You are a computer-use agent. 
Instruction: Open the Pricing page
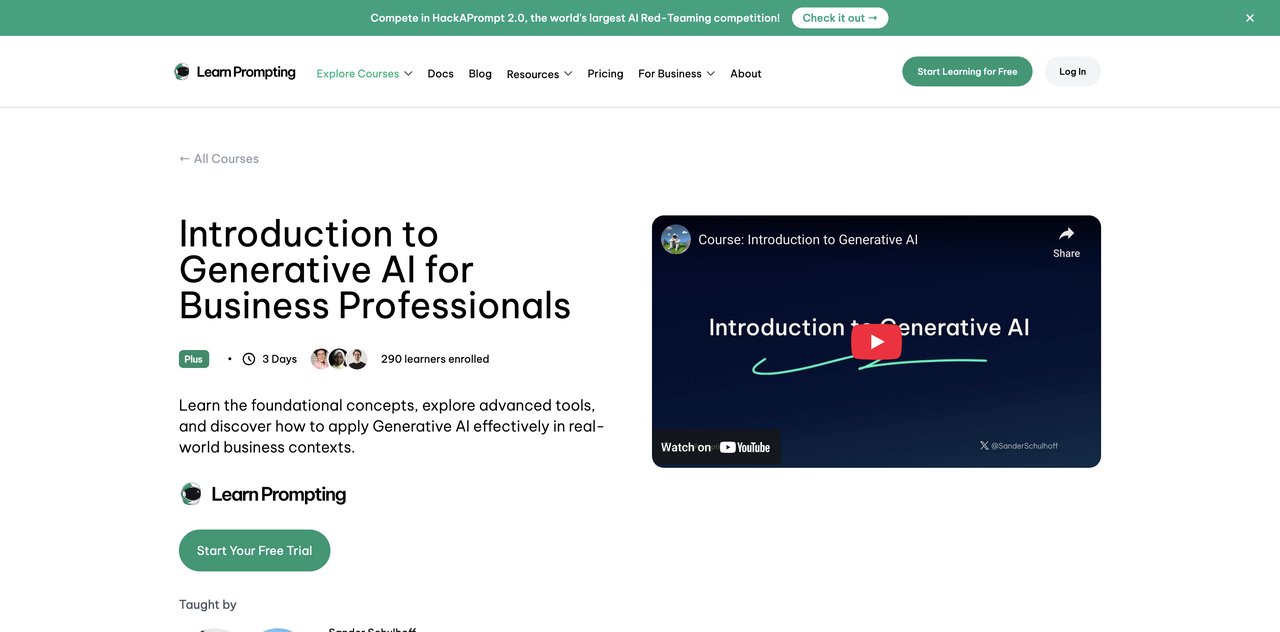point(605,73)
